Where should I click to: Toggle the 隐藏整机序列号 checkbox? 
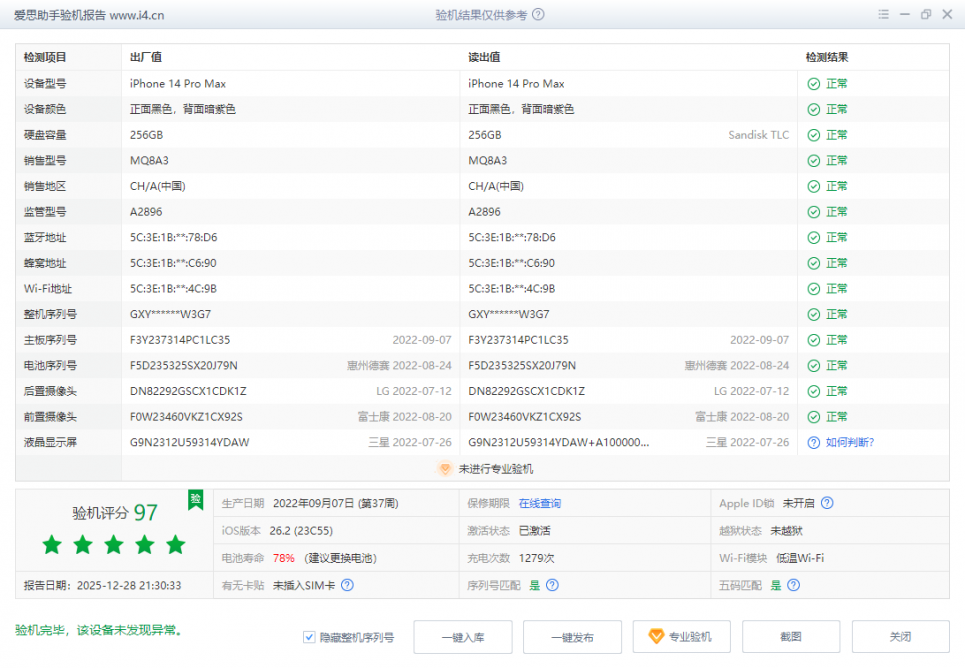click(310, 637)
